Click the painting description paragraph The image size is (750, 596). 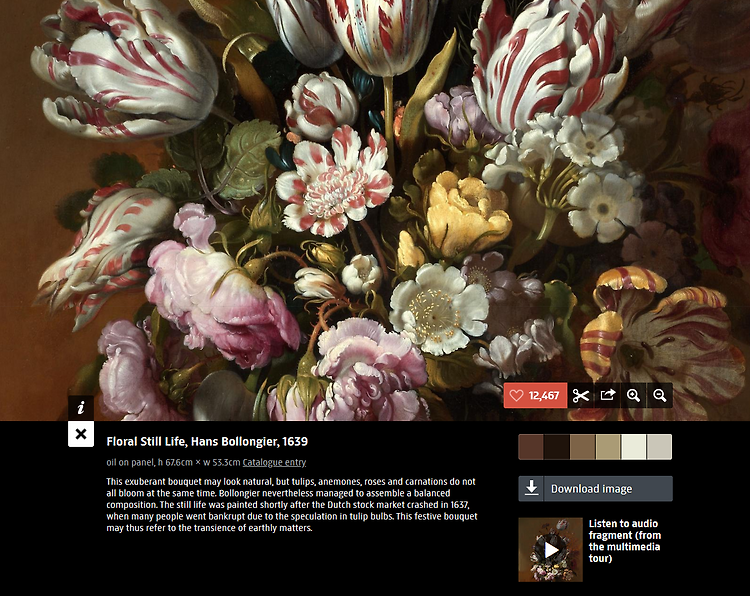292,505
